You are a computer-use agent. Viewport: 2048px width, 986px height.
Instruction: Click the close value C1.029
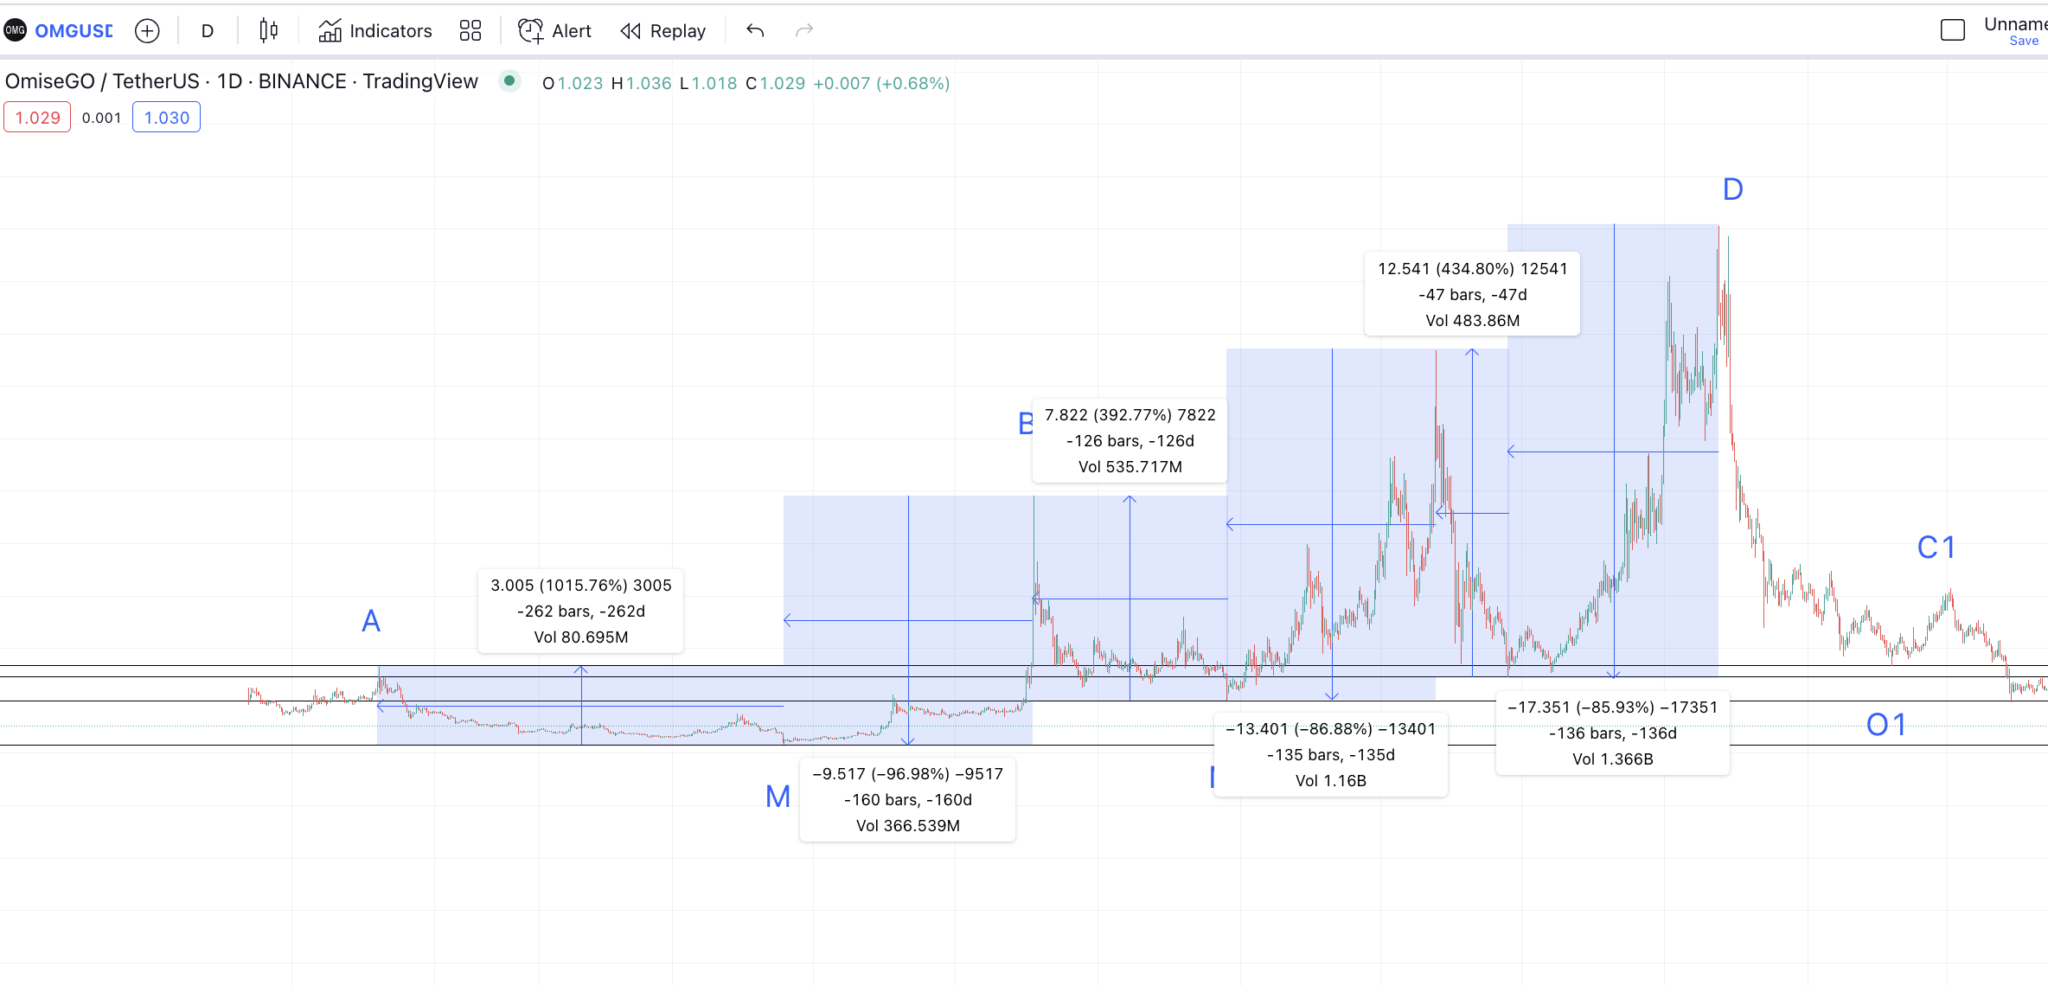tap(775, 83)
